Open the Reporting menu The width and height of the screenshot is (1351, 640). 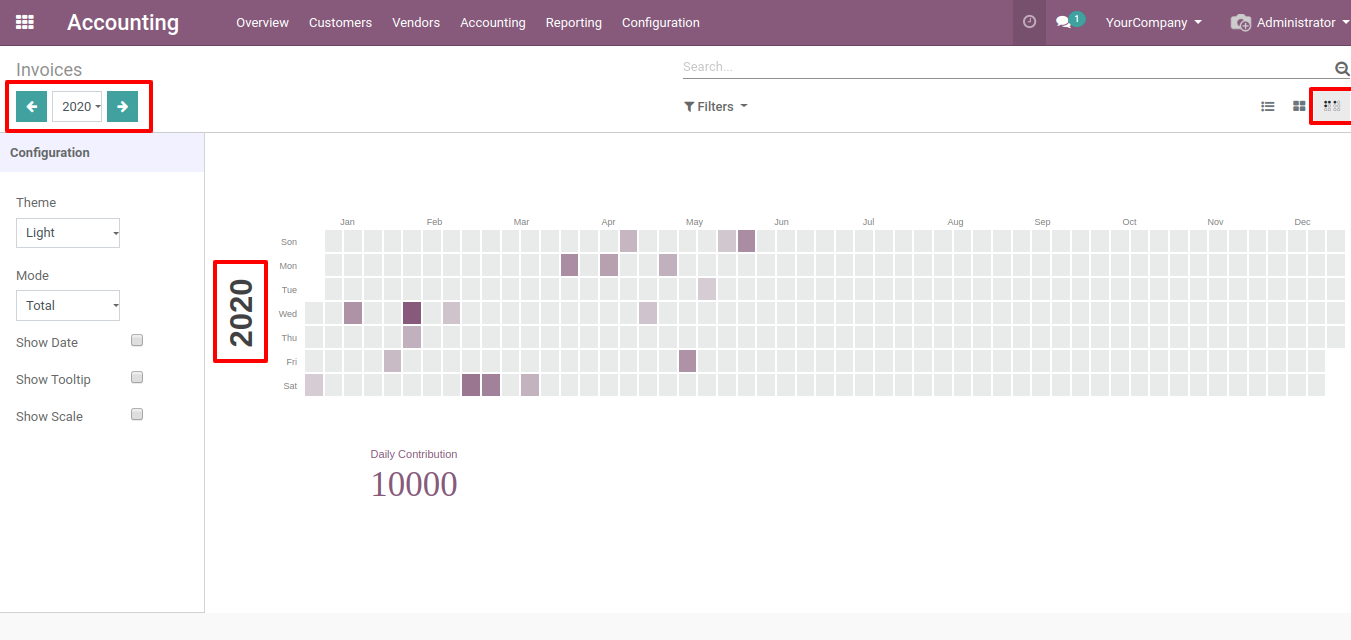point(573,22)
